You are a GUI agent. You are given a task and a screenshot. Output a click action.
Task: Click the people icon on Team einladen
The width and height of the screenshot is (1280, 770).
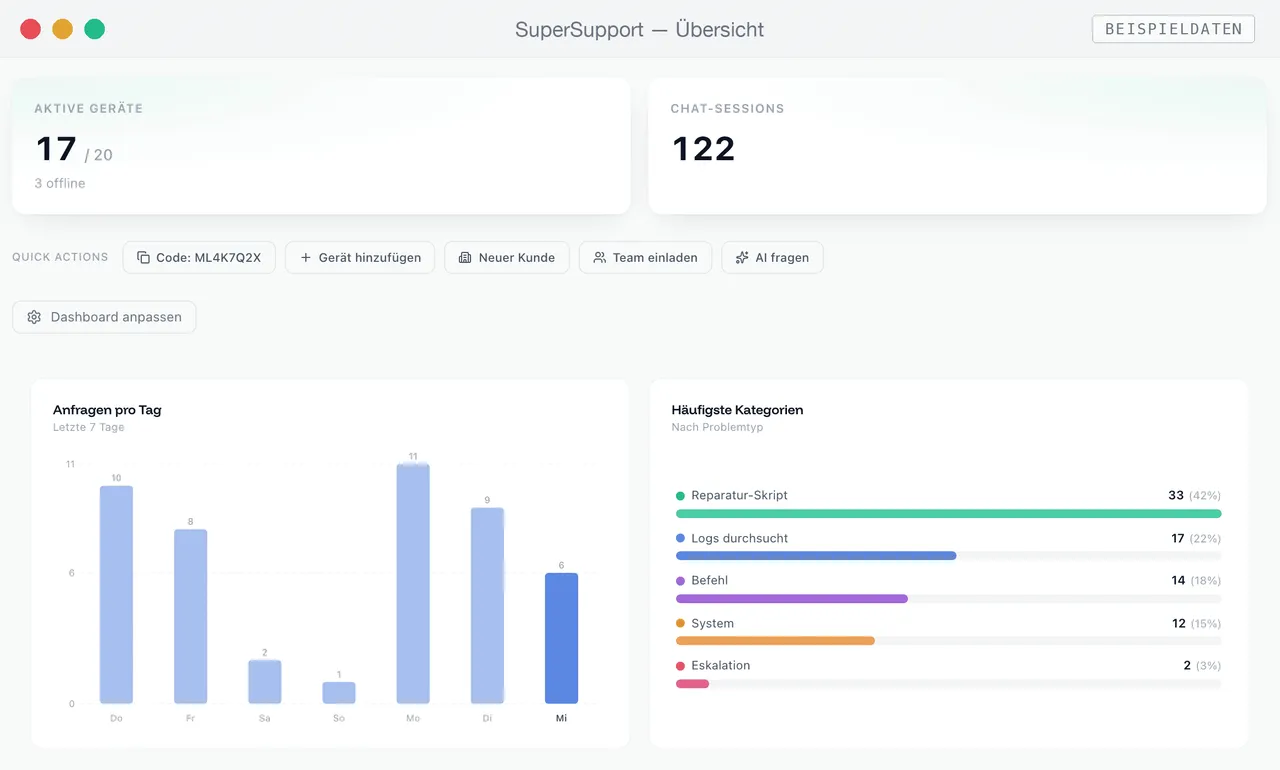pos(600,258)
